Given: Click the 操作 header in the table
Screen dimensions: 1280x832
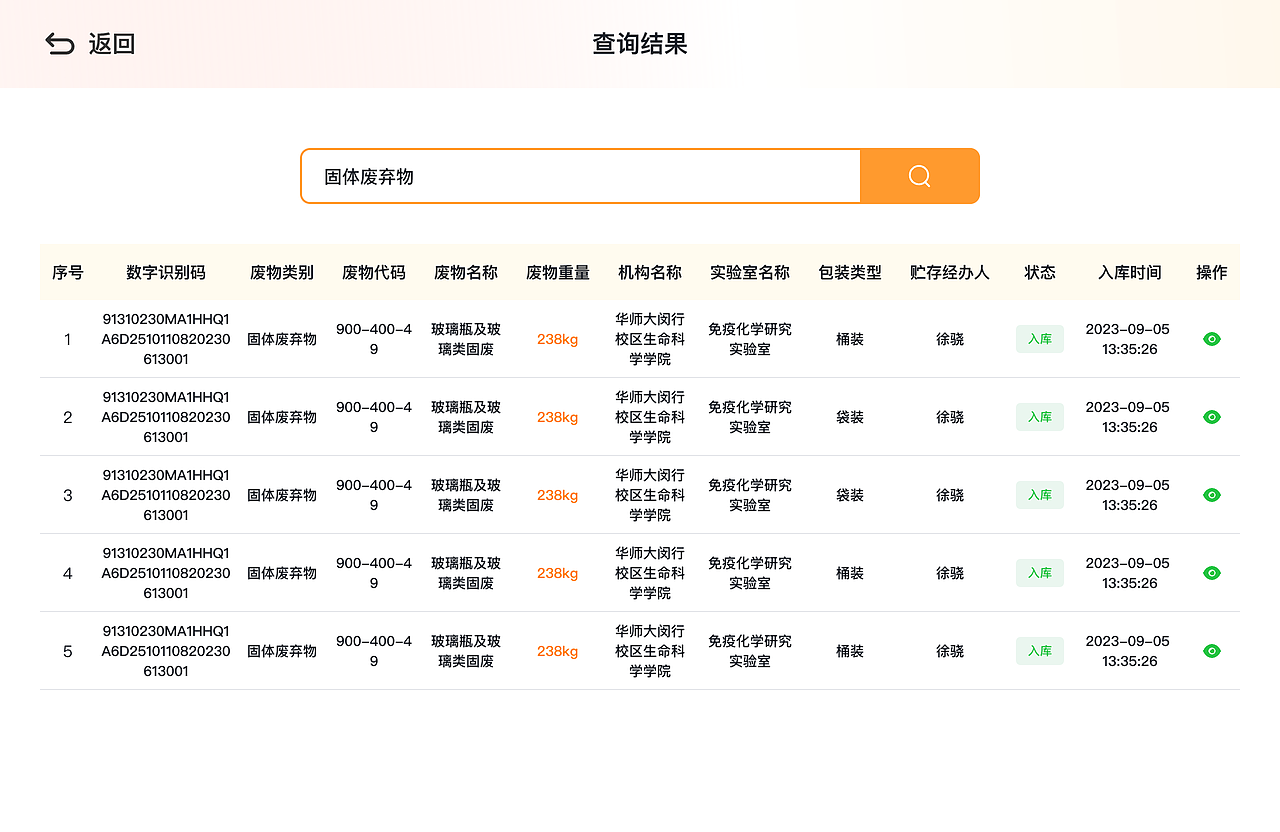Looking at the screenshot, I should point(1211,271).
